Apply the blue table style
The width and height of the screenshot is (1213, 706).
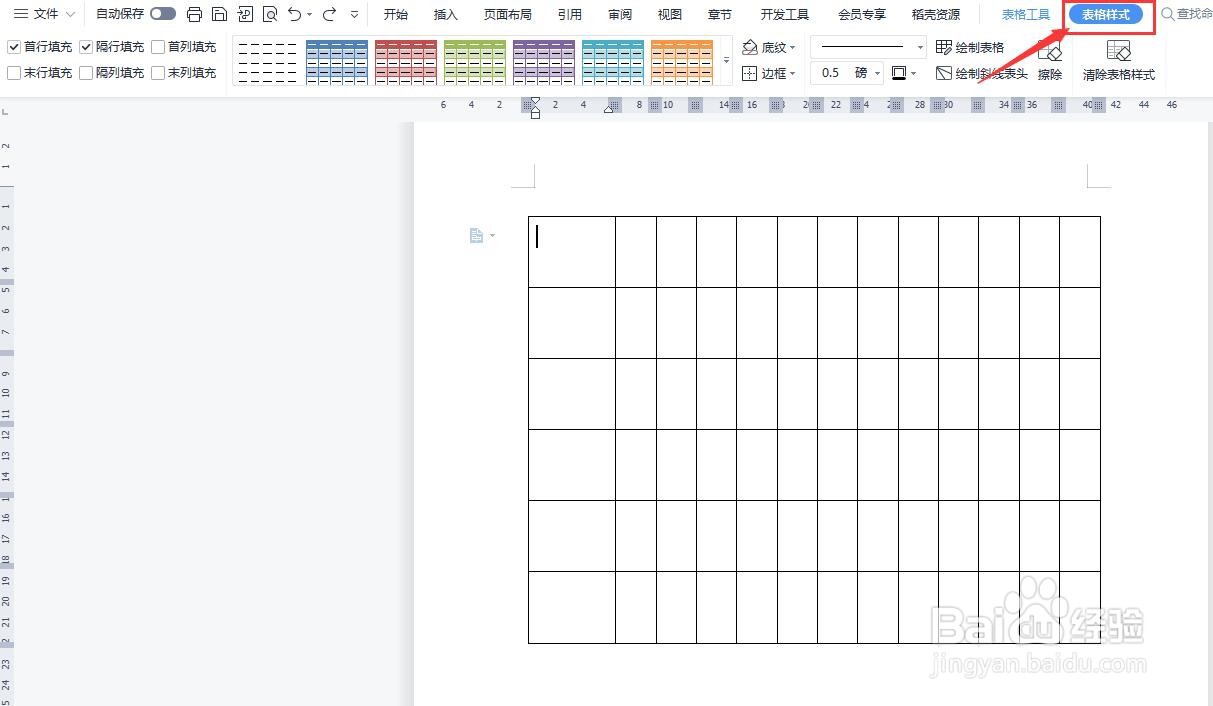coord(337,61)
